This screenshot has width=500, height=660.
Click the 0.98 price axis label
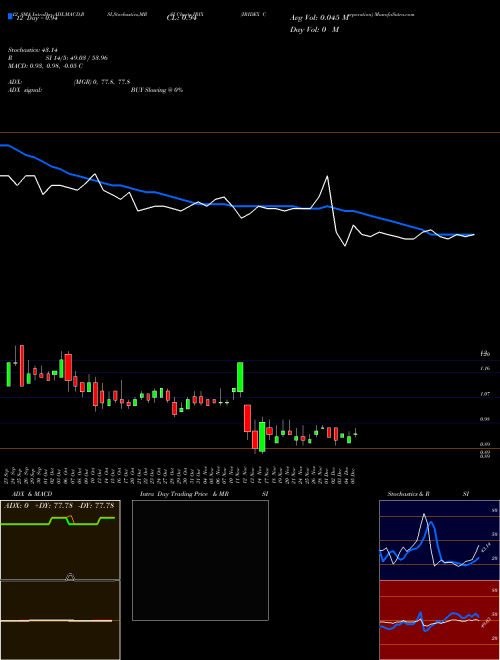tap(484, 419)
